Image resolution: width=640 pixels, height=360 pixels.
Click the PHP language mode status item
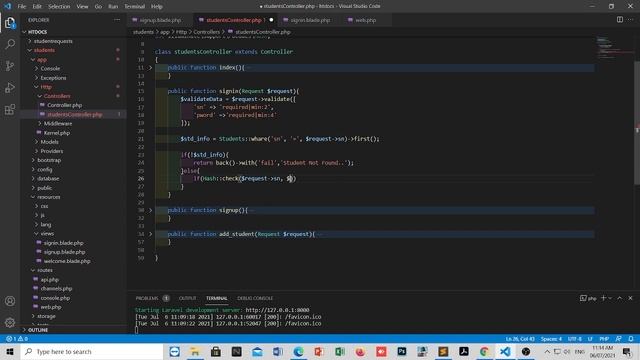604,339
